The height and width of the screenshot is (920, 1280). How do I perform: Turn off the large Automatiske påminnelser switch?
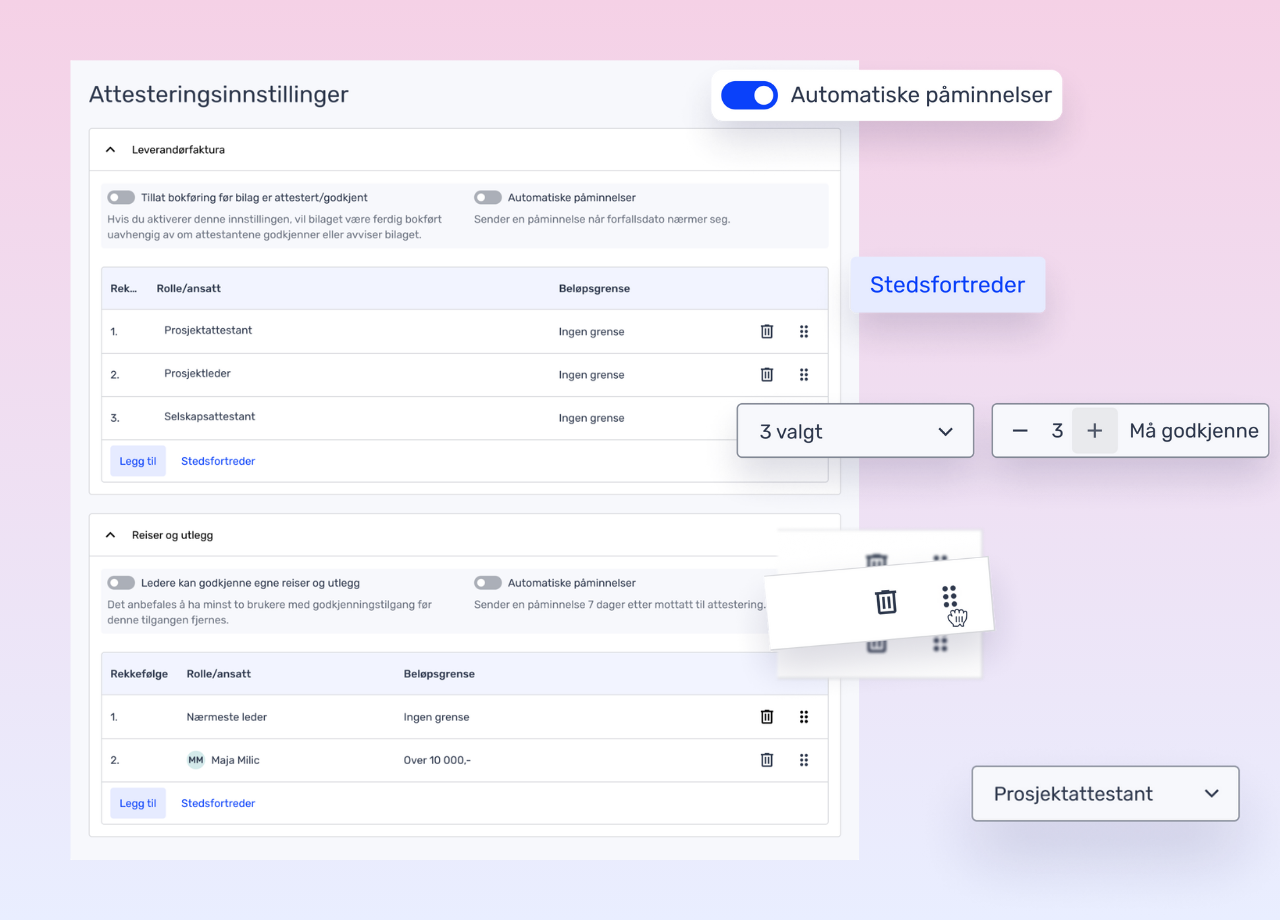[x=749, y=95]
